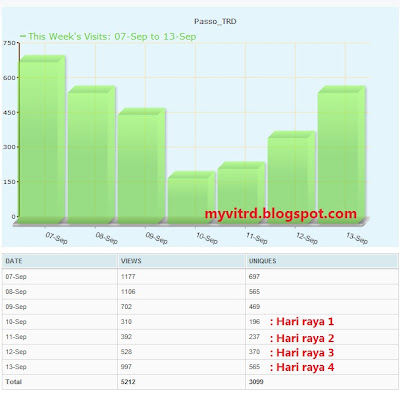Click the 13-Sep x-axis label

click(x=357, y=238)
